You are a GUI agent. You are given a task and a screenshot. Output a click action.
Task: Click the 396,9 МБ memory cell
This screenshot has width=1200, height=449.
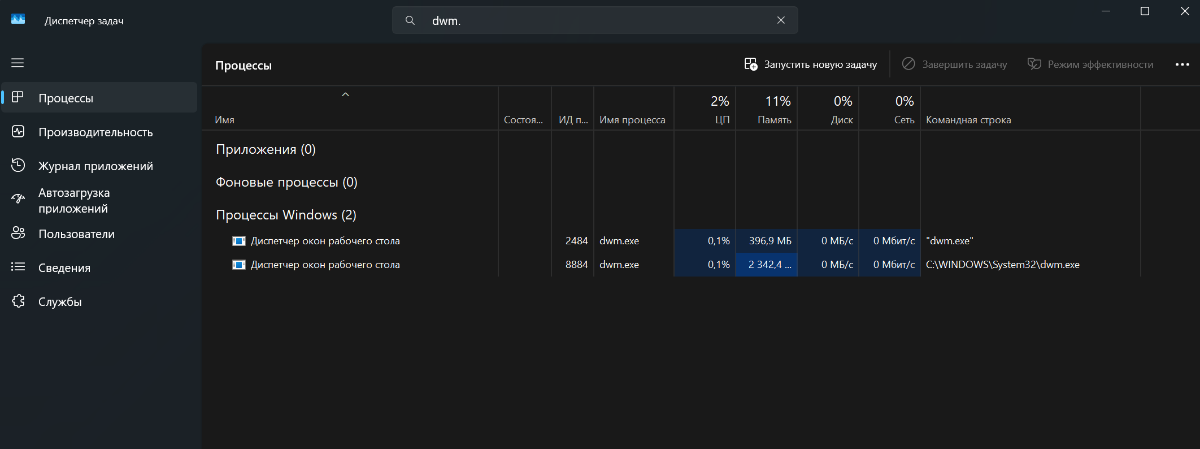pyautogui.click(x=767, y=241)
